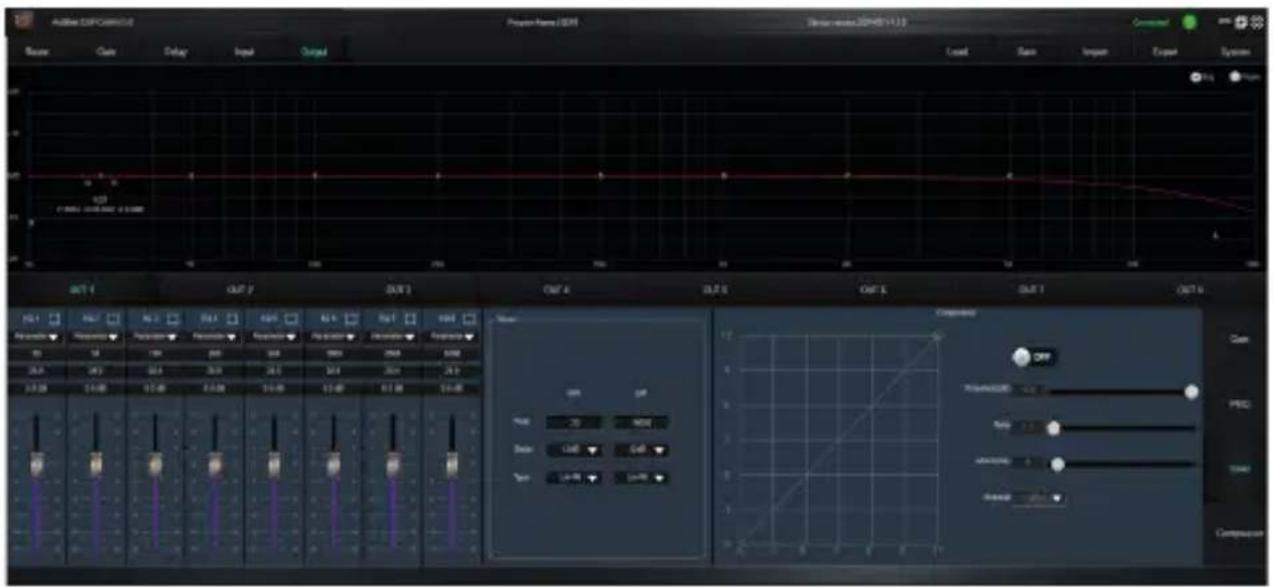This screenshot has width=1273, height=587.
Task: Switch to the OUT 6 tab
Action: pyautogui.click(x=872, y=288)
